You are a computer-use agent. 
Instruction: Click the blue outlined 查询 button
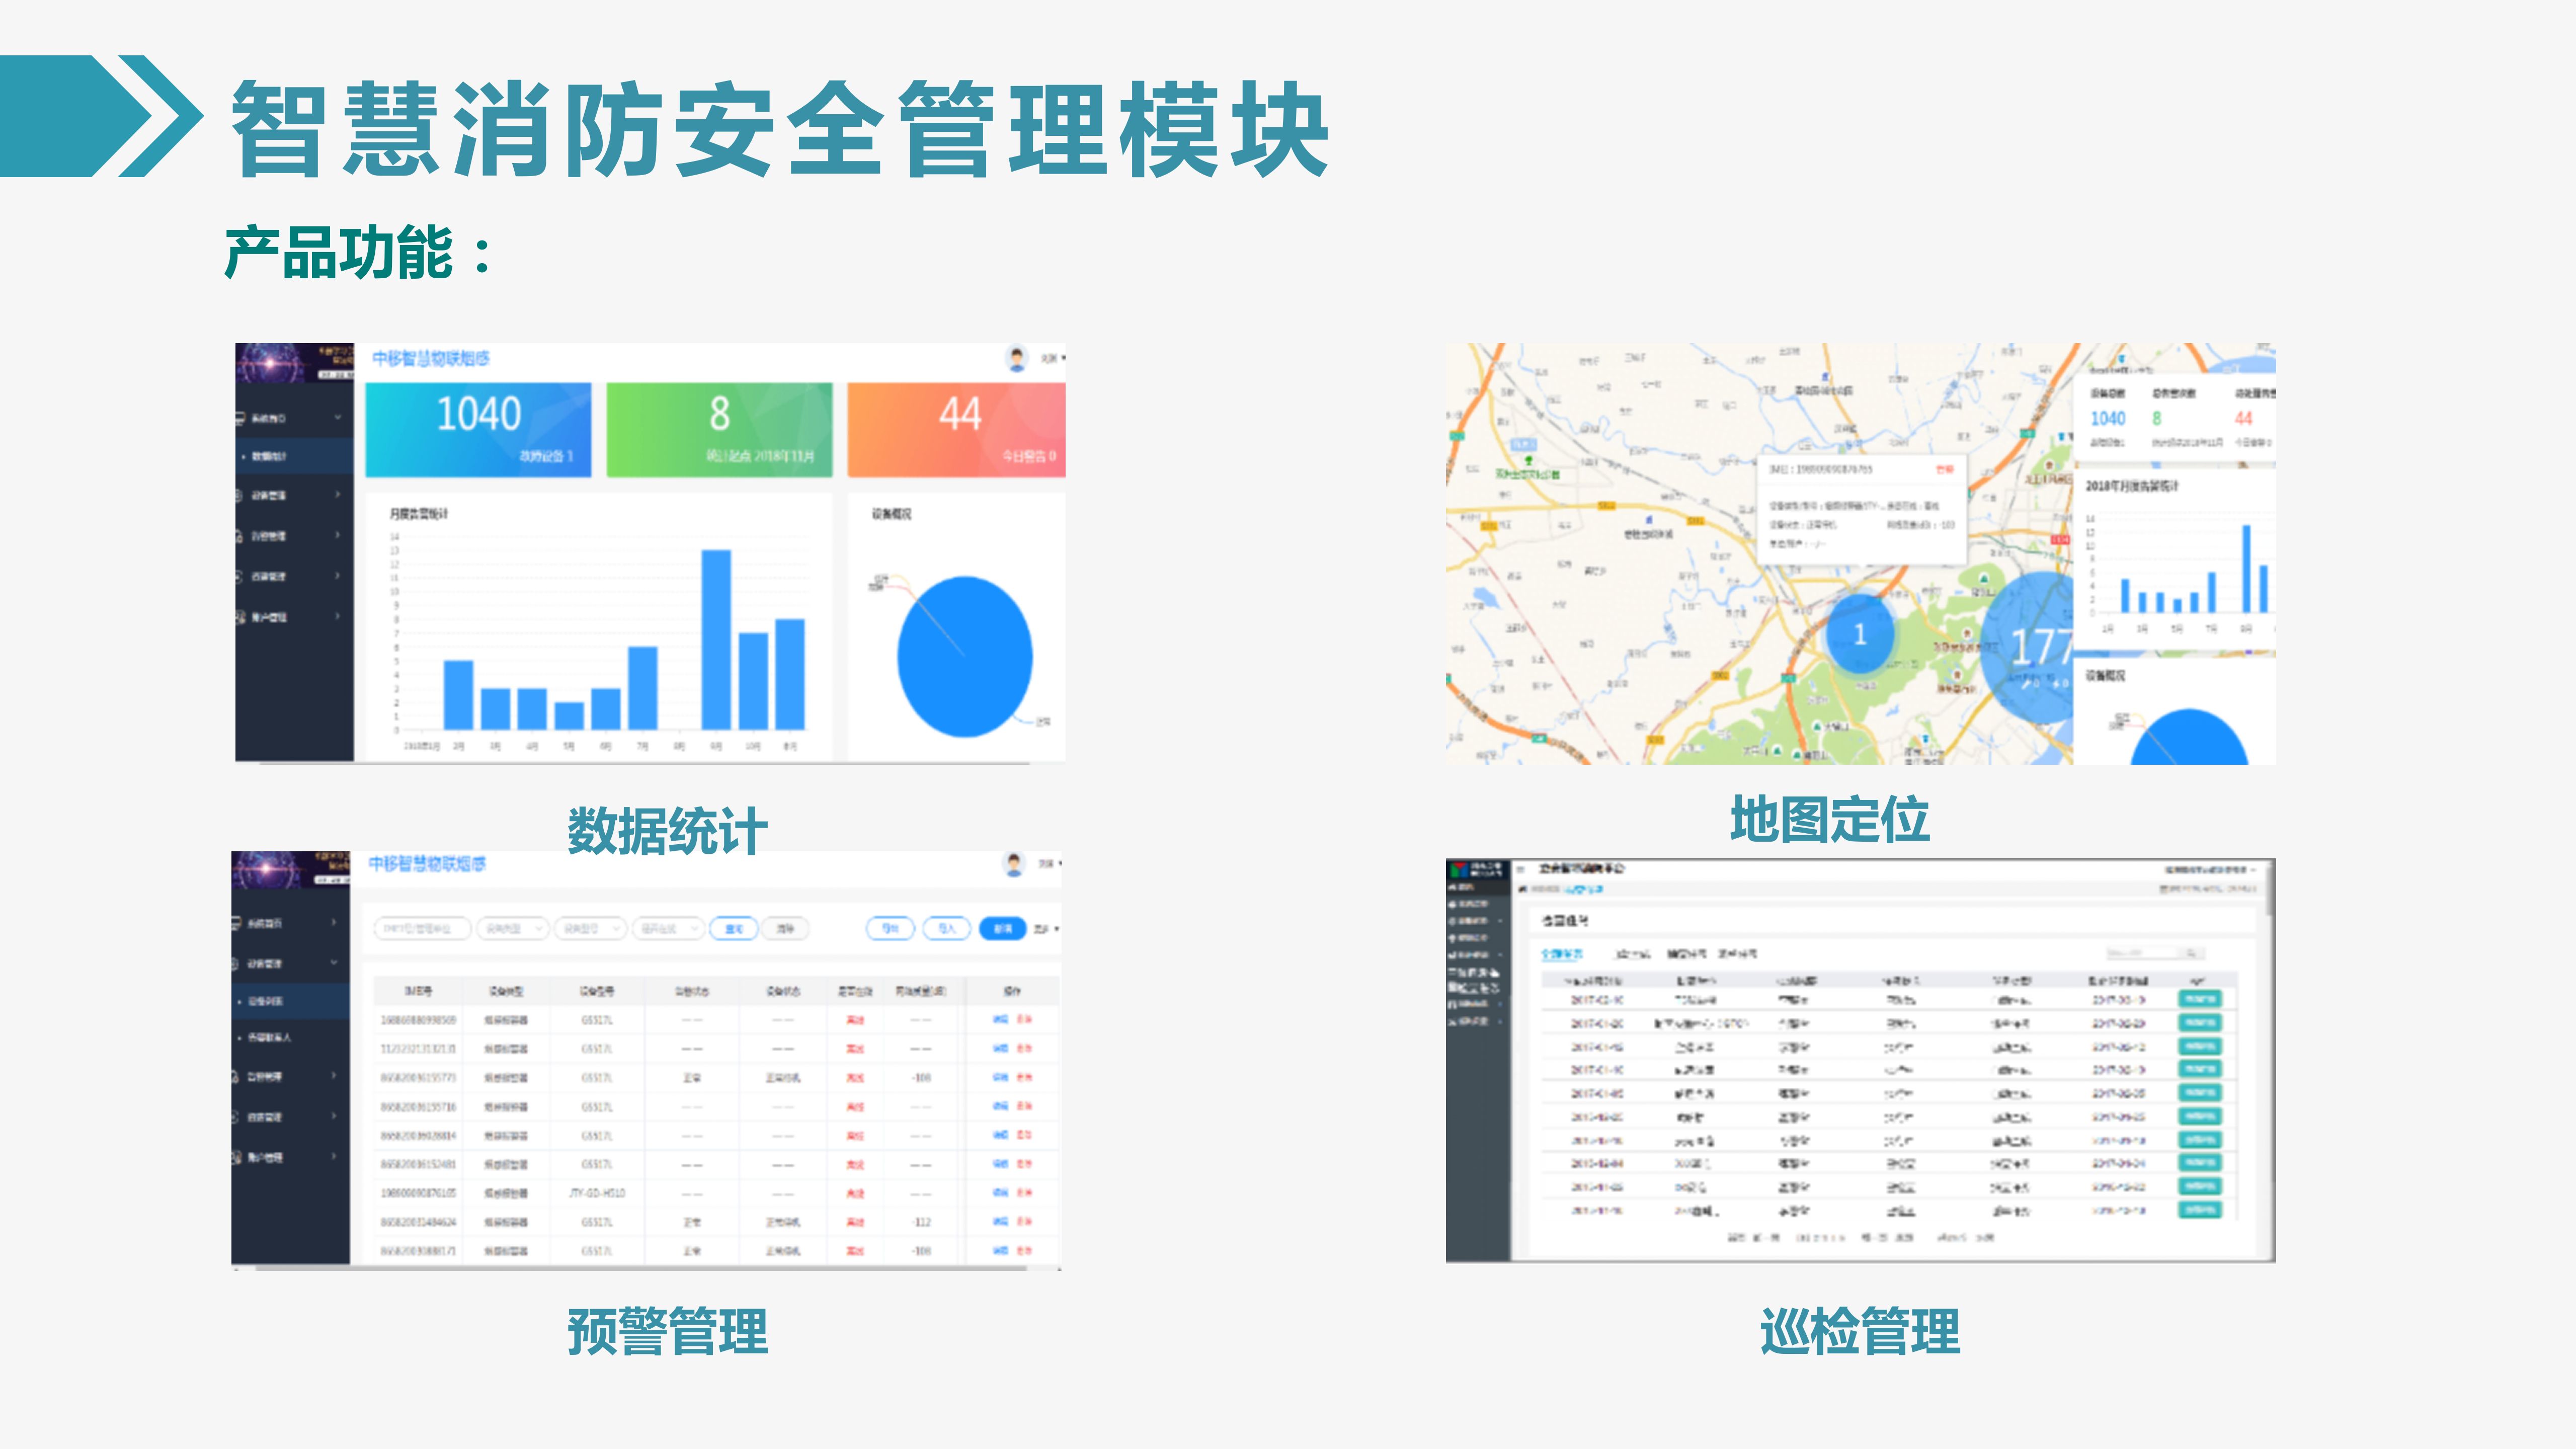pos(734,929)
